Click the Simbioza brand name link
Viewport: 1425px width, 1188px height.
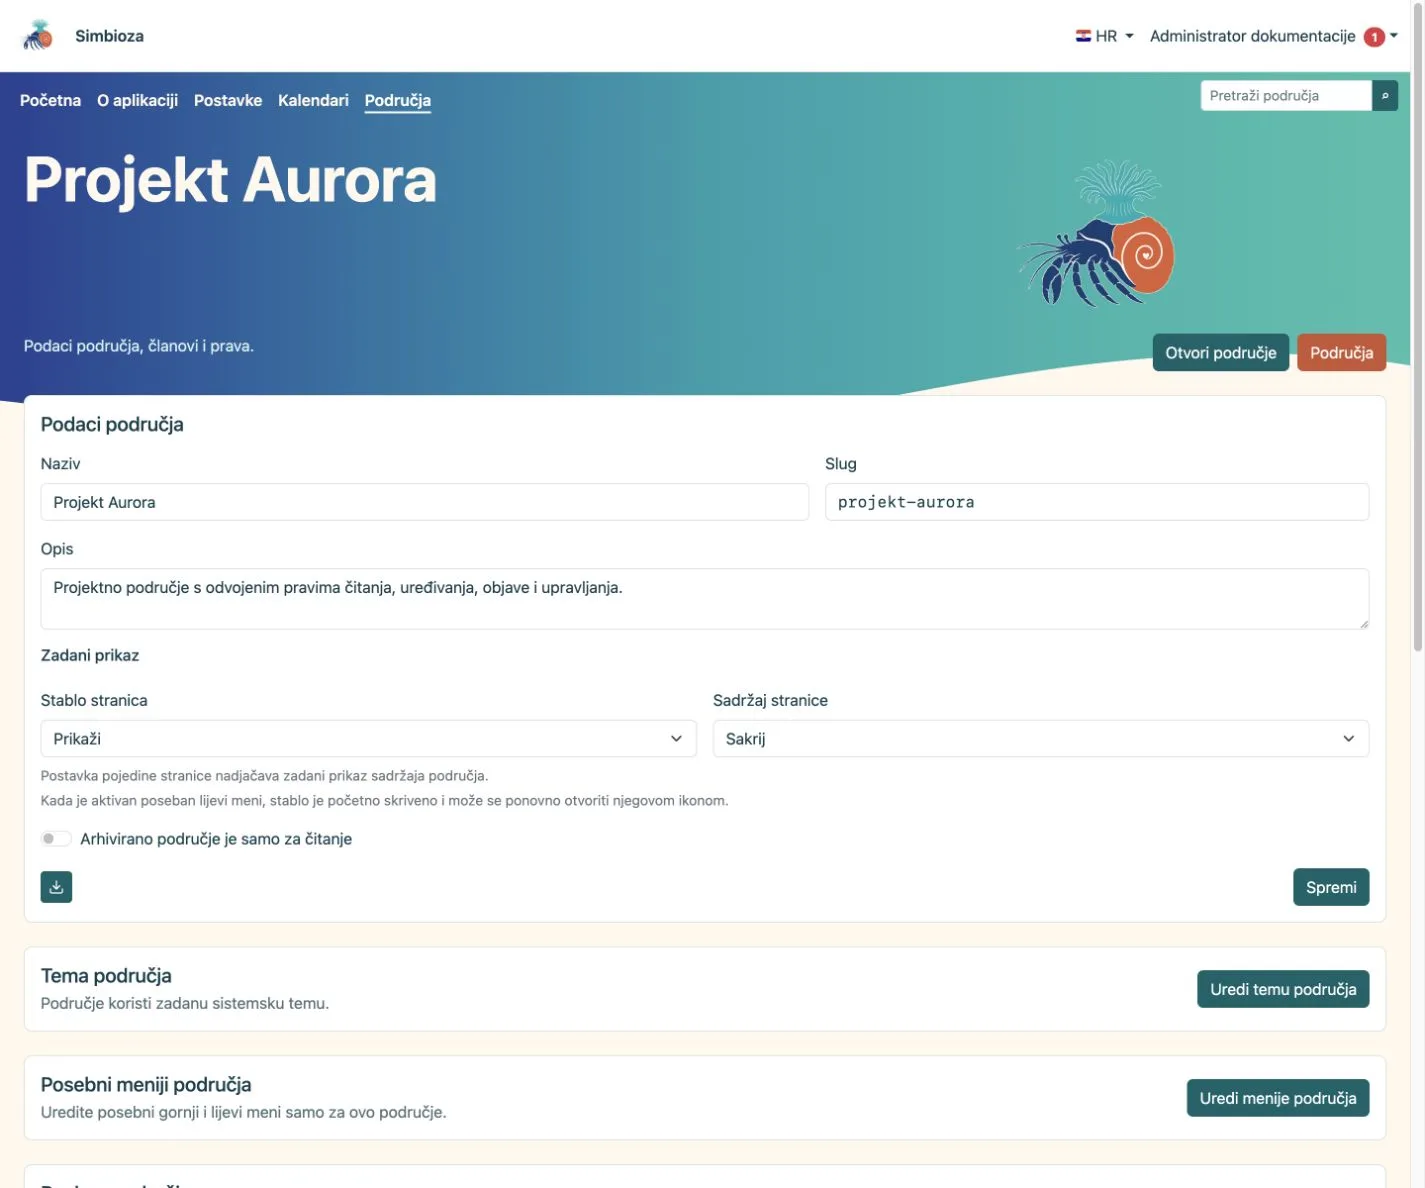click(x=109, y=36)
